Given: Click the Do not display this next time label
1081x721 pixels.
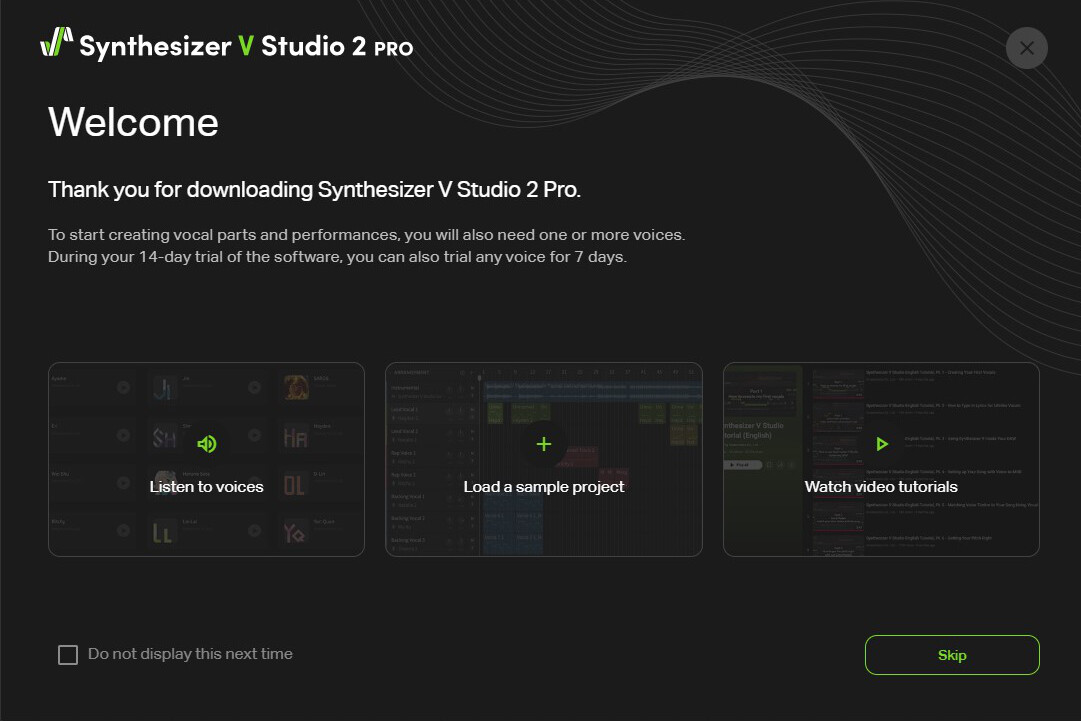Looking at the screenshot, I should point(190,653).
